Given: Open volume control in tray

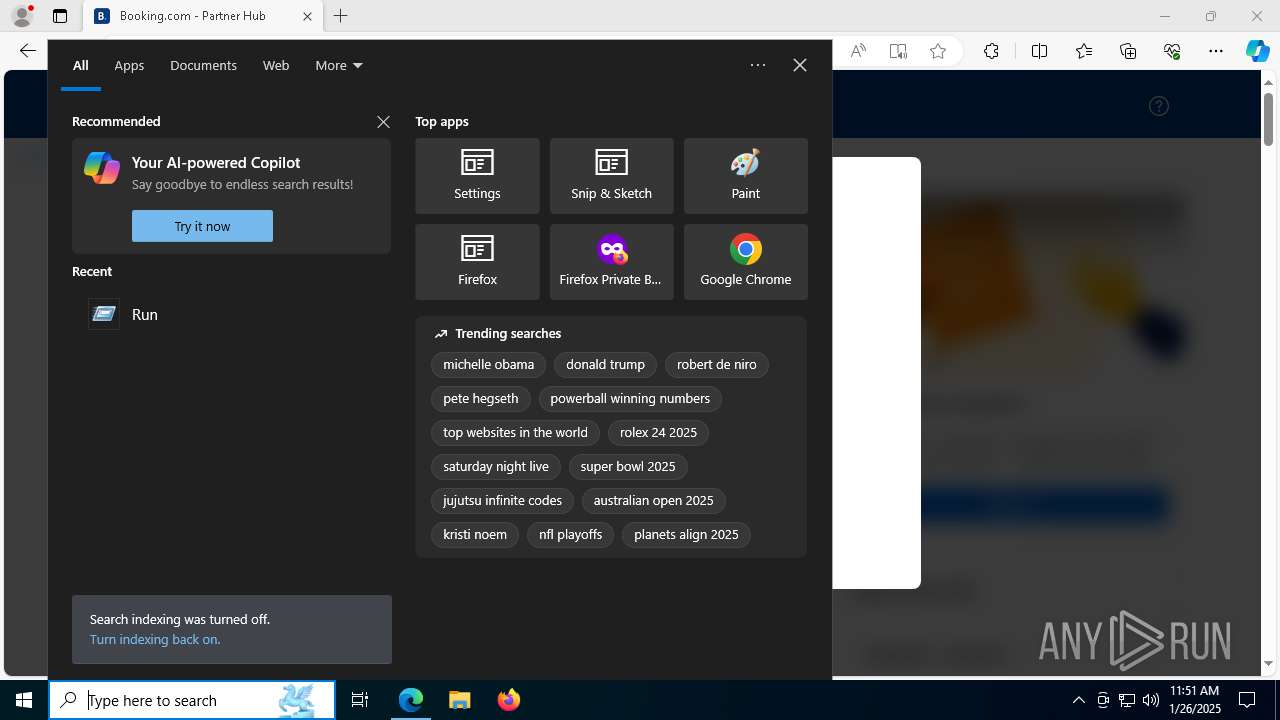Looking at the screenshot, I should [1151, 700].
